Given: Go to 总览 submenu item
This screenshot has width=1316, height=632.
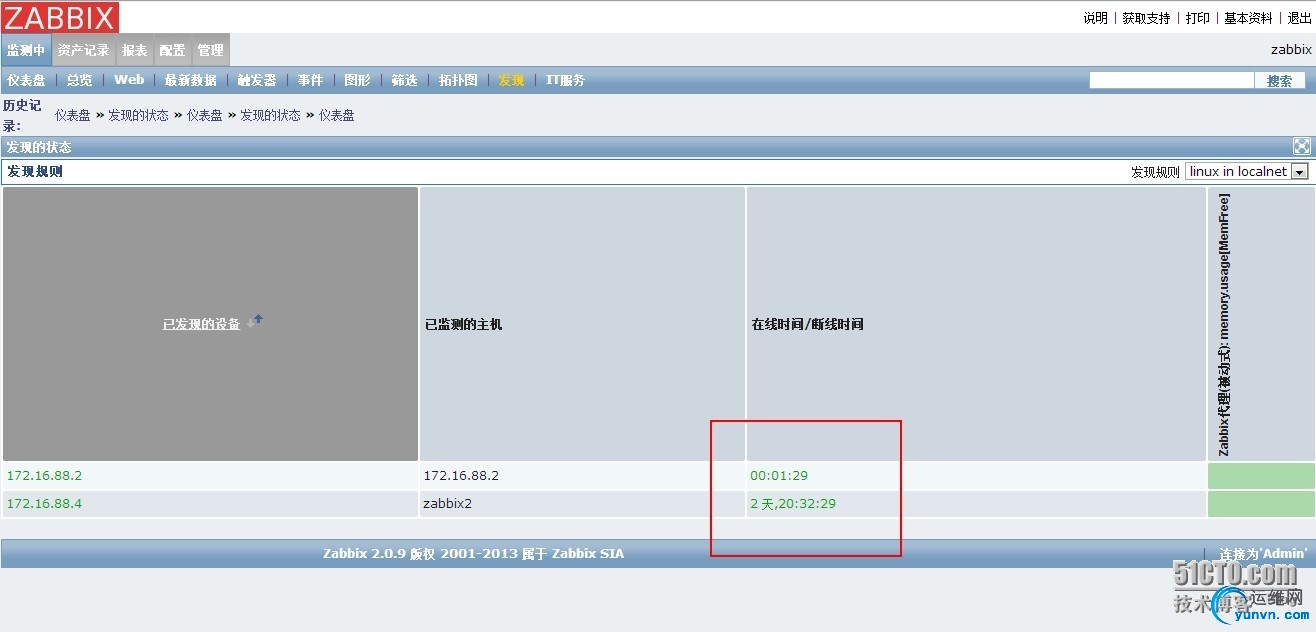Looking at the screenshot, I should pos(80,81).
